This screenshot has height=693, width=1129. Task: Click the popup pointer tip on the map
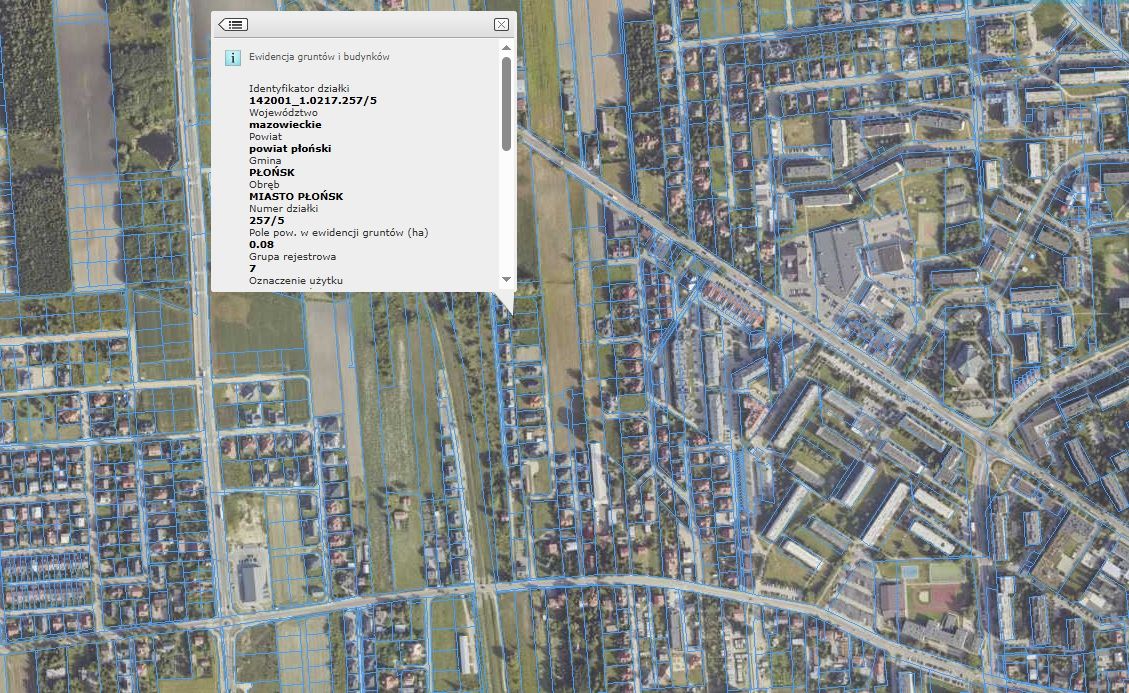(x=508, y=313)
